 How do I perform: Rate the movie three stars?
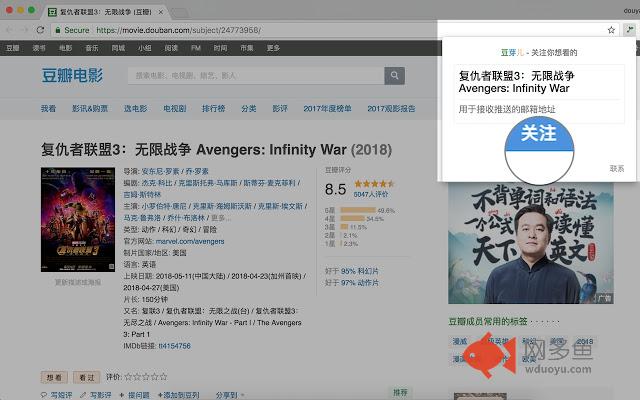coord(146,377)
